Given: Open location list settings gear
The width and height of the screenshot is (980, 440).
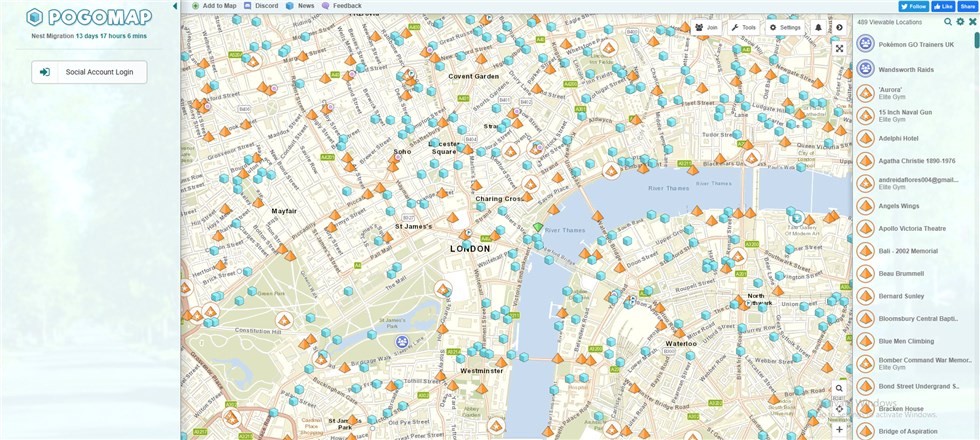Looking at the screenshot, I should click(960, 21).
